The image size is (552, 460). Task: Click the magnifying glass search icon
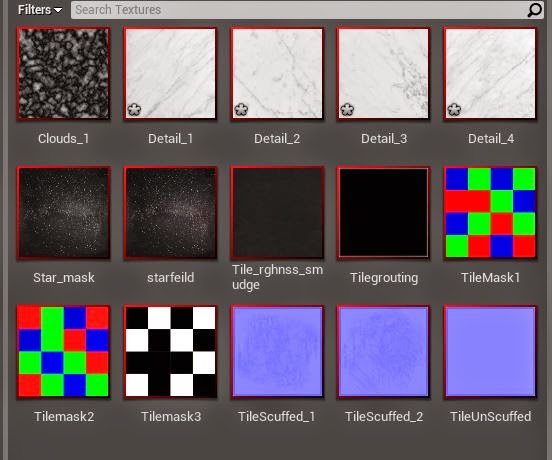click(535, 10)
